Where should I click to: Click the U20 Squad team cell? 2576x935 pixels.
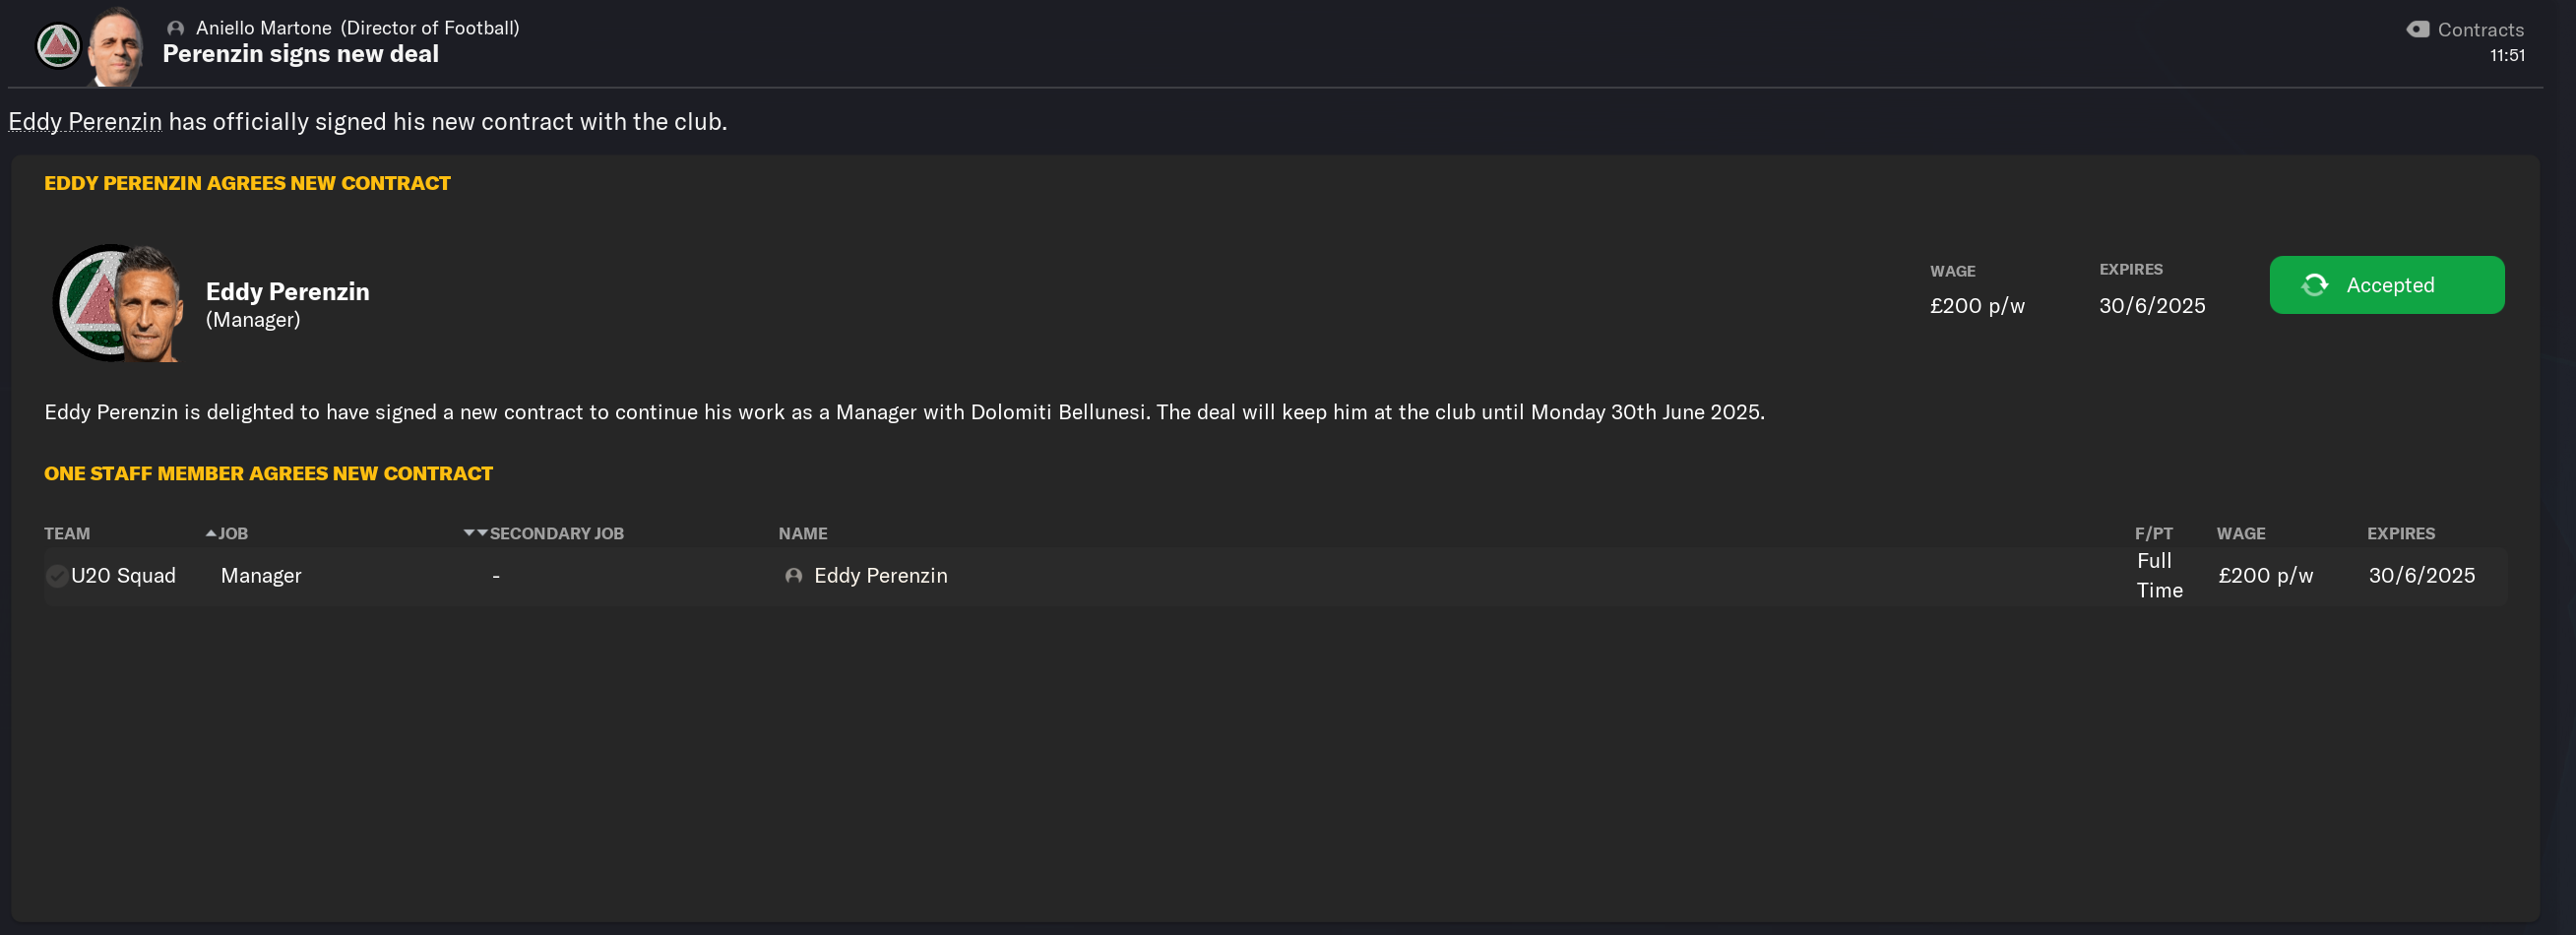(123, 576)
